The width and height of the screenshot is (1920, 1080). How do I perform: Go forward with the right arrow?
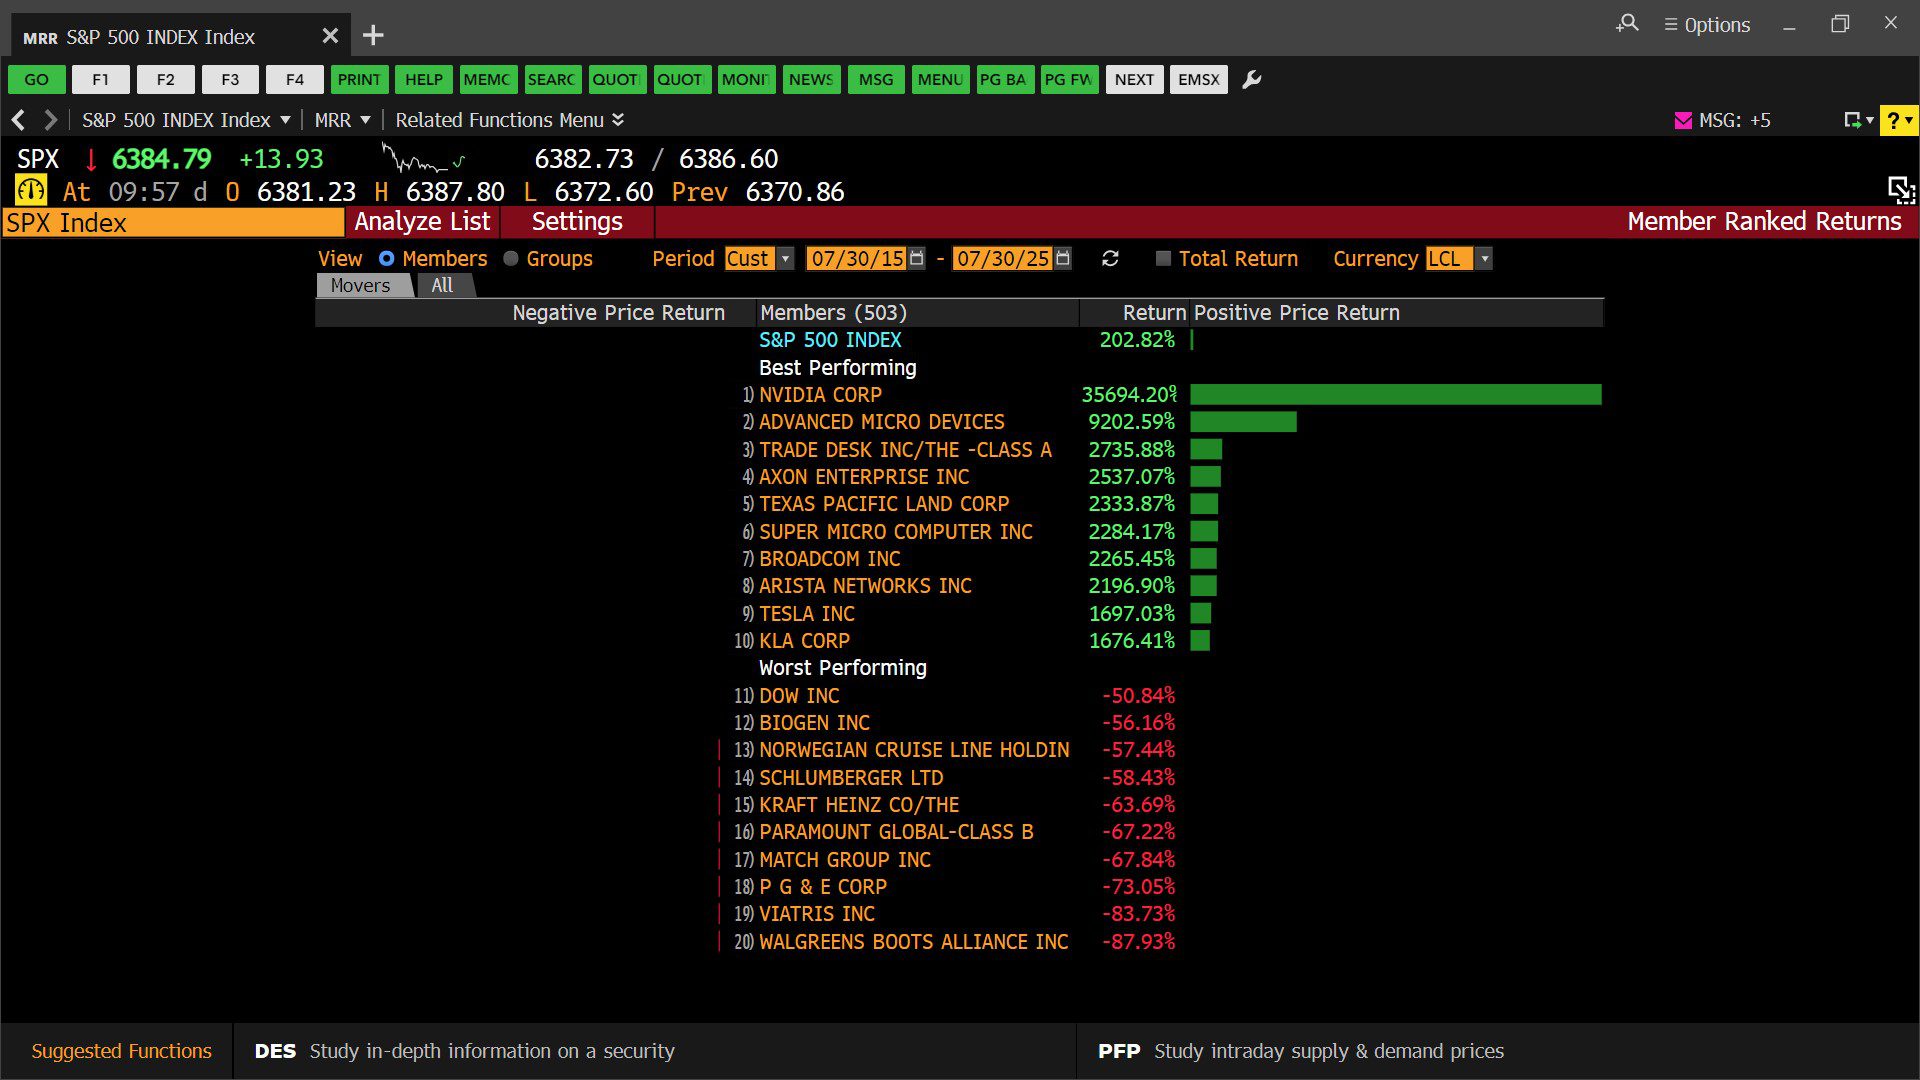pos(50,120)
